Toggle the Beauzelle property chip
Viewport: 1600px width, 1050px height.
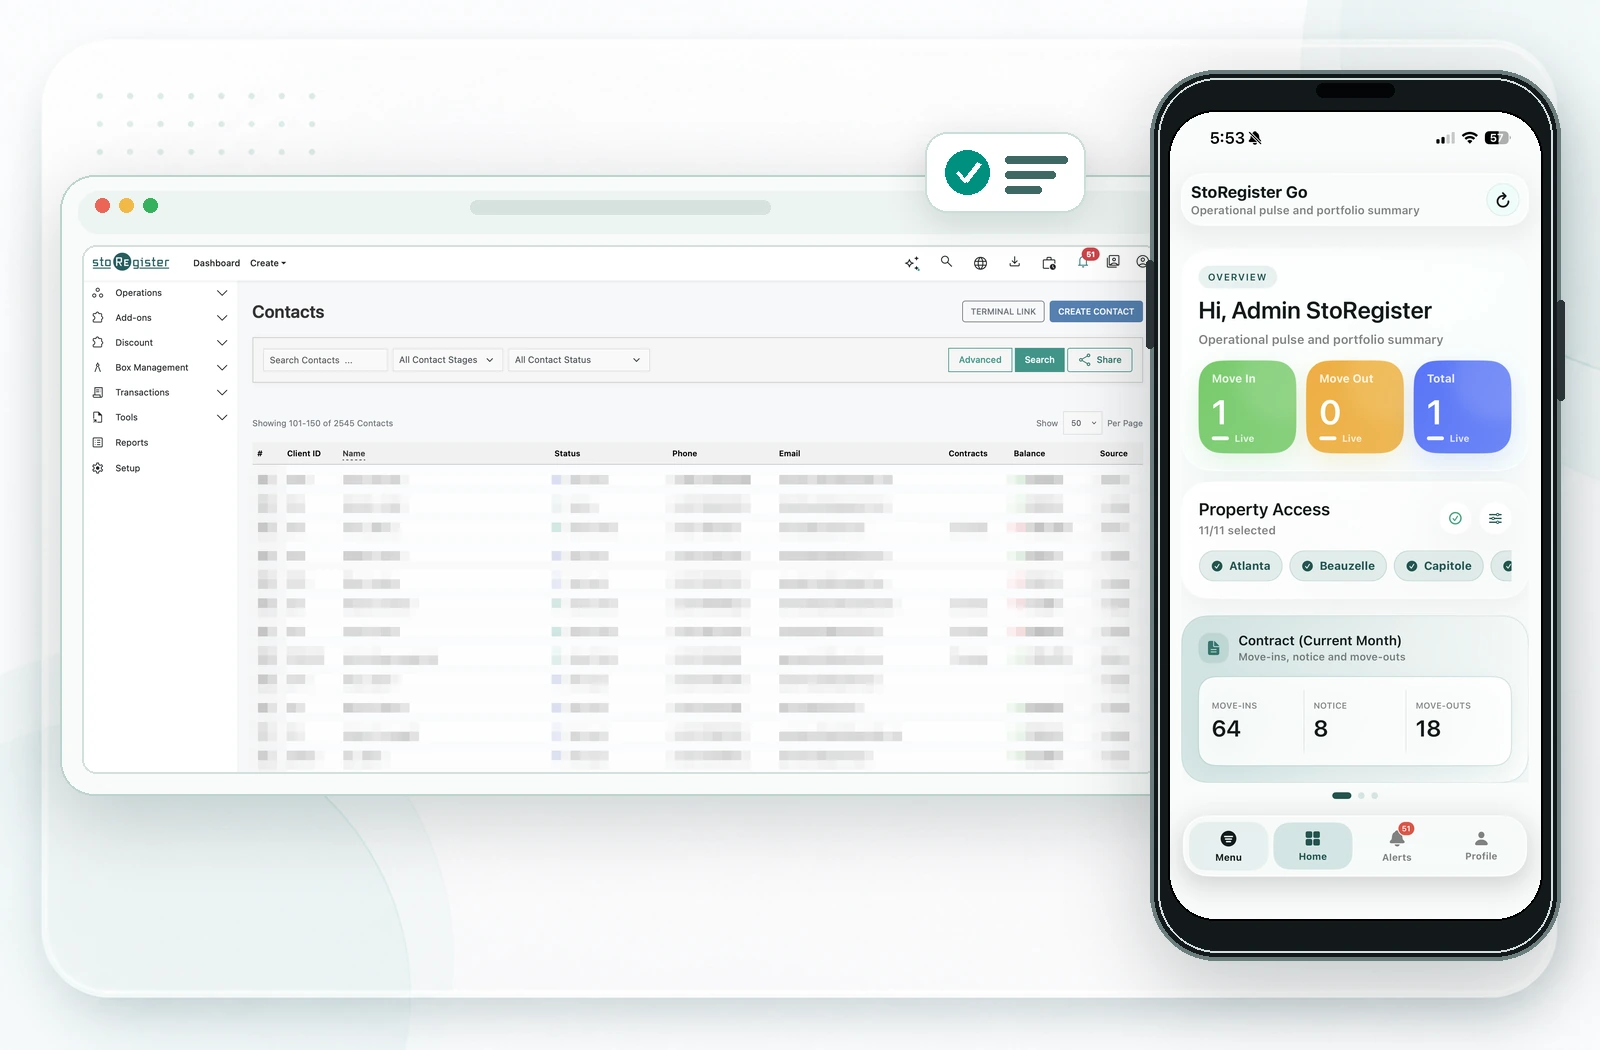coord(1338,566)
